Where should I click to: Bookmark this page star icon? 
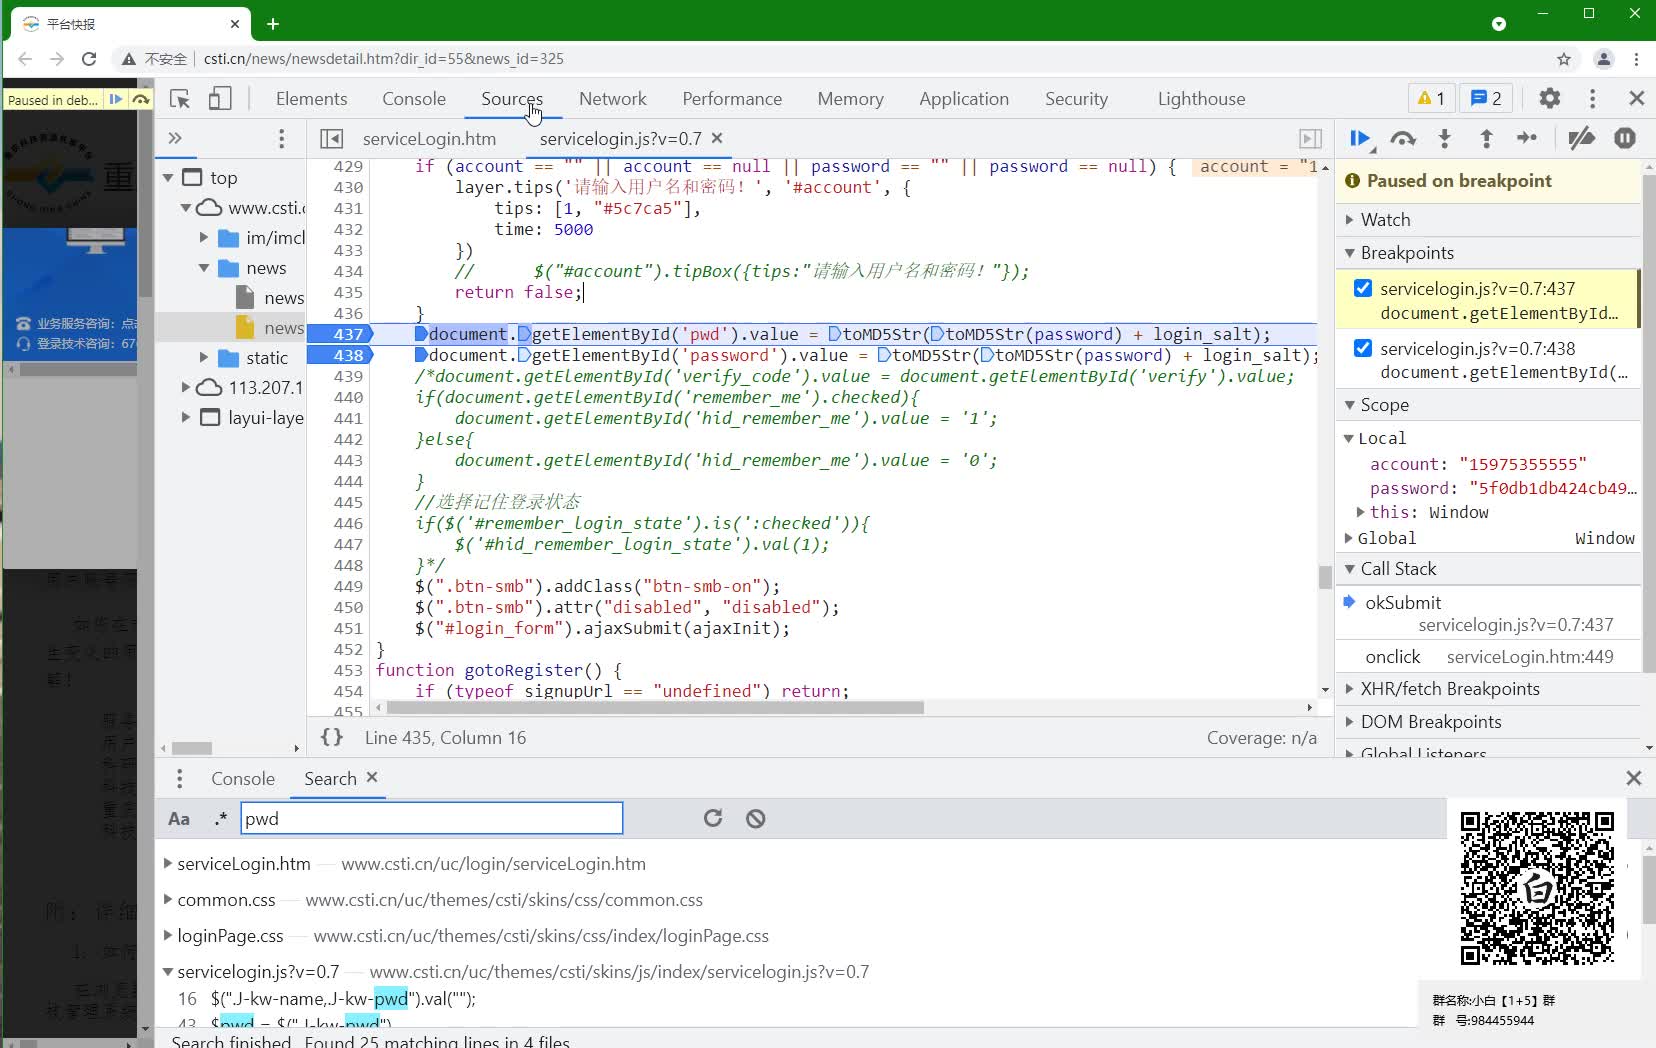[x=1564, y=59]
